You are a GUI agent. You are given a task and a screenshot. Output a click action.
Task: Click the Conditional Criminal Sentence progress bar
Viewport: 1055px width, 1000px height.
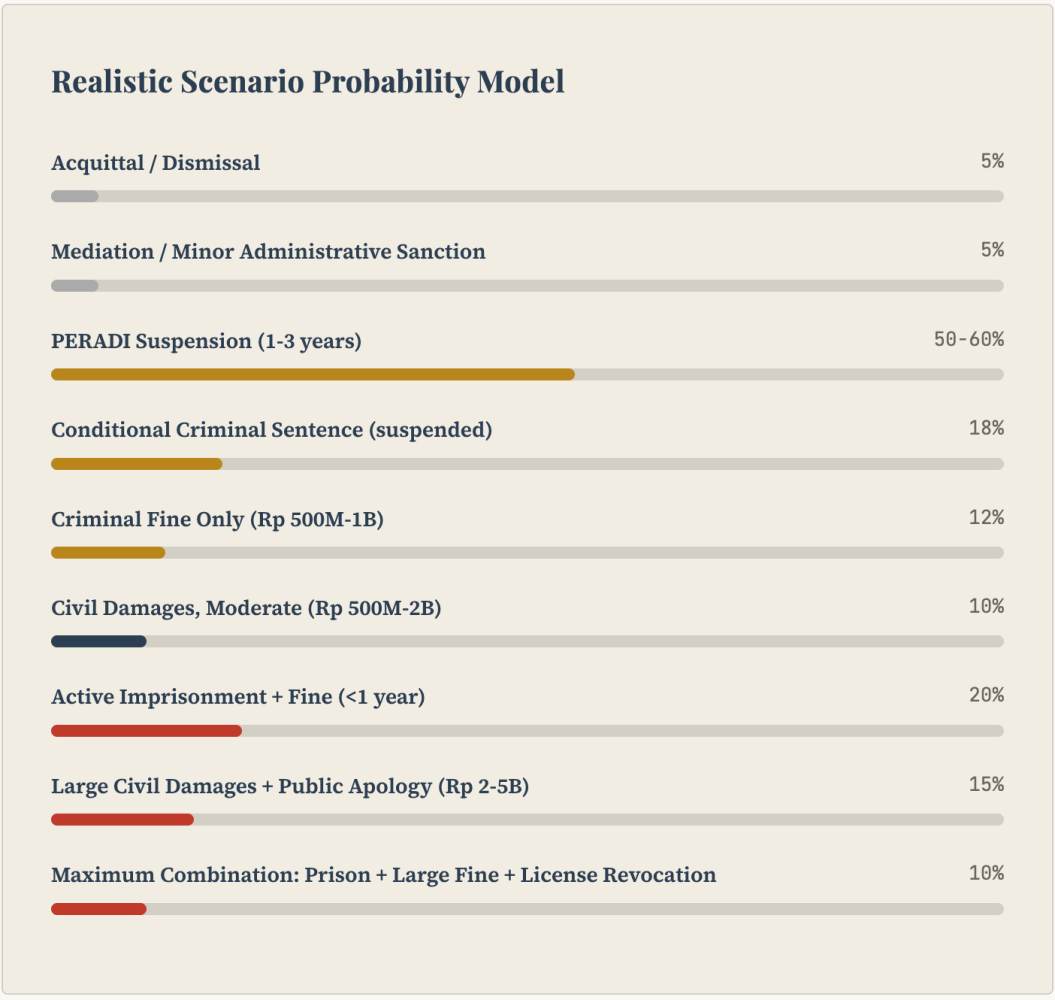click(528, 464)
